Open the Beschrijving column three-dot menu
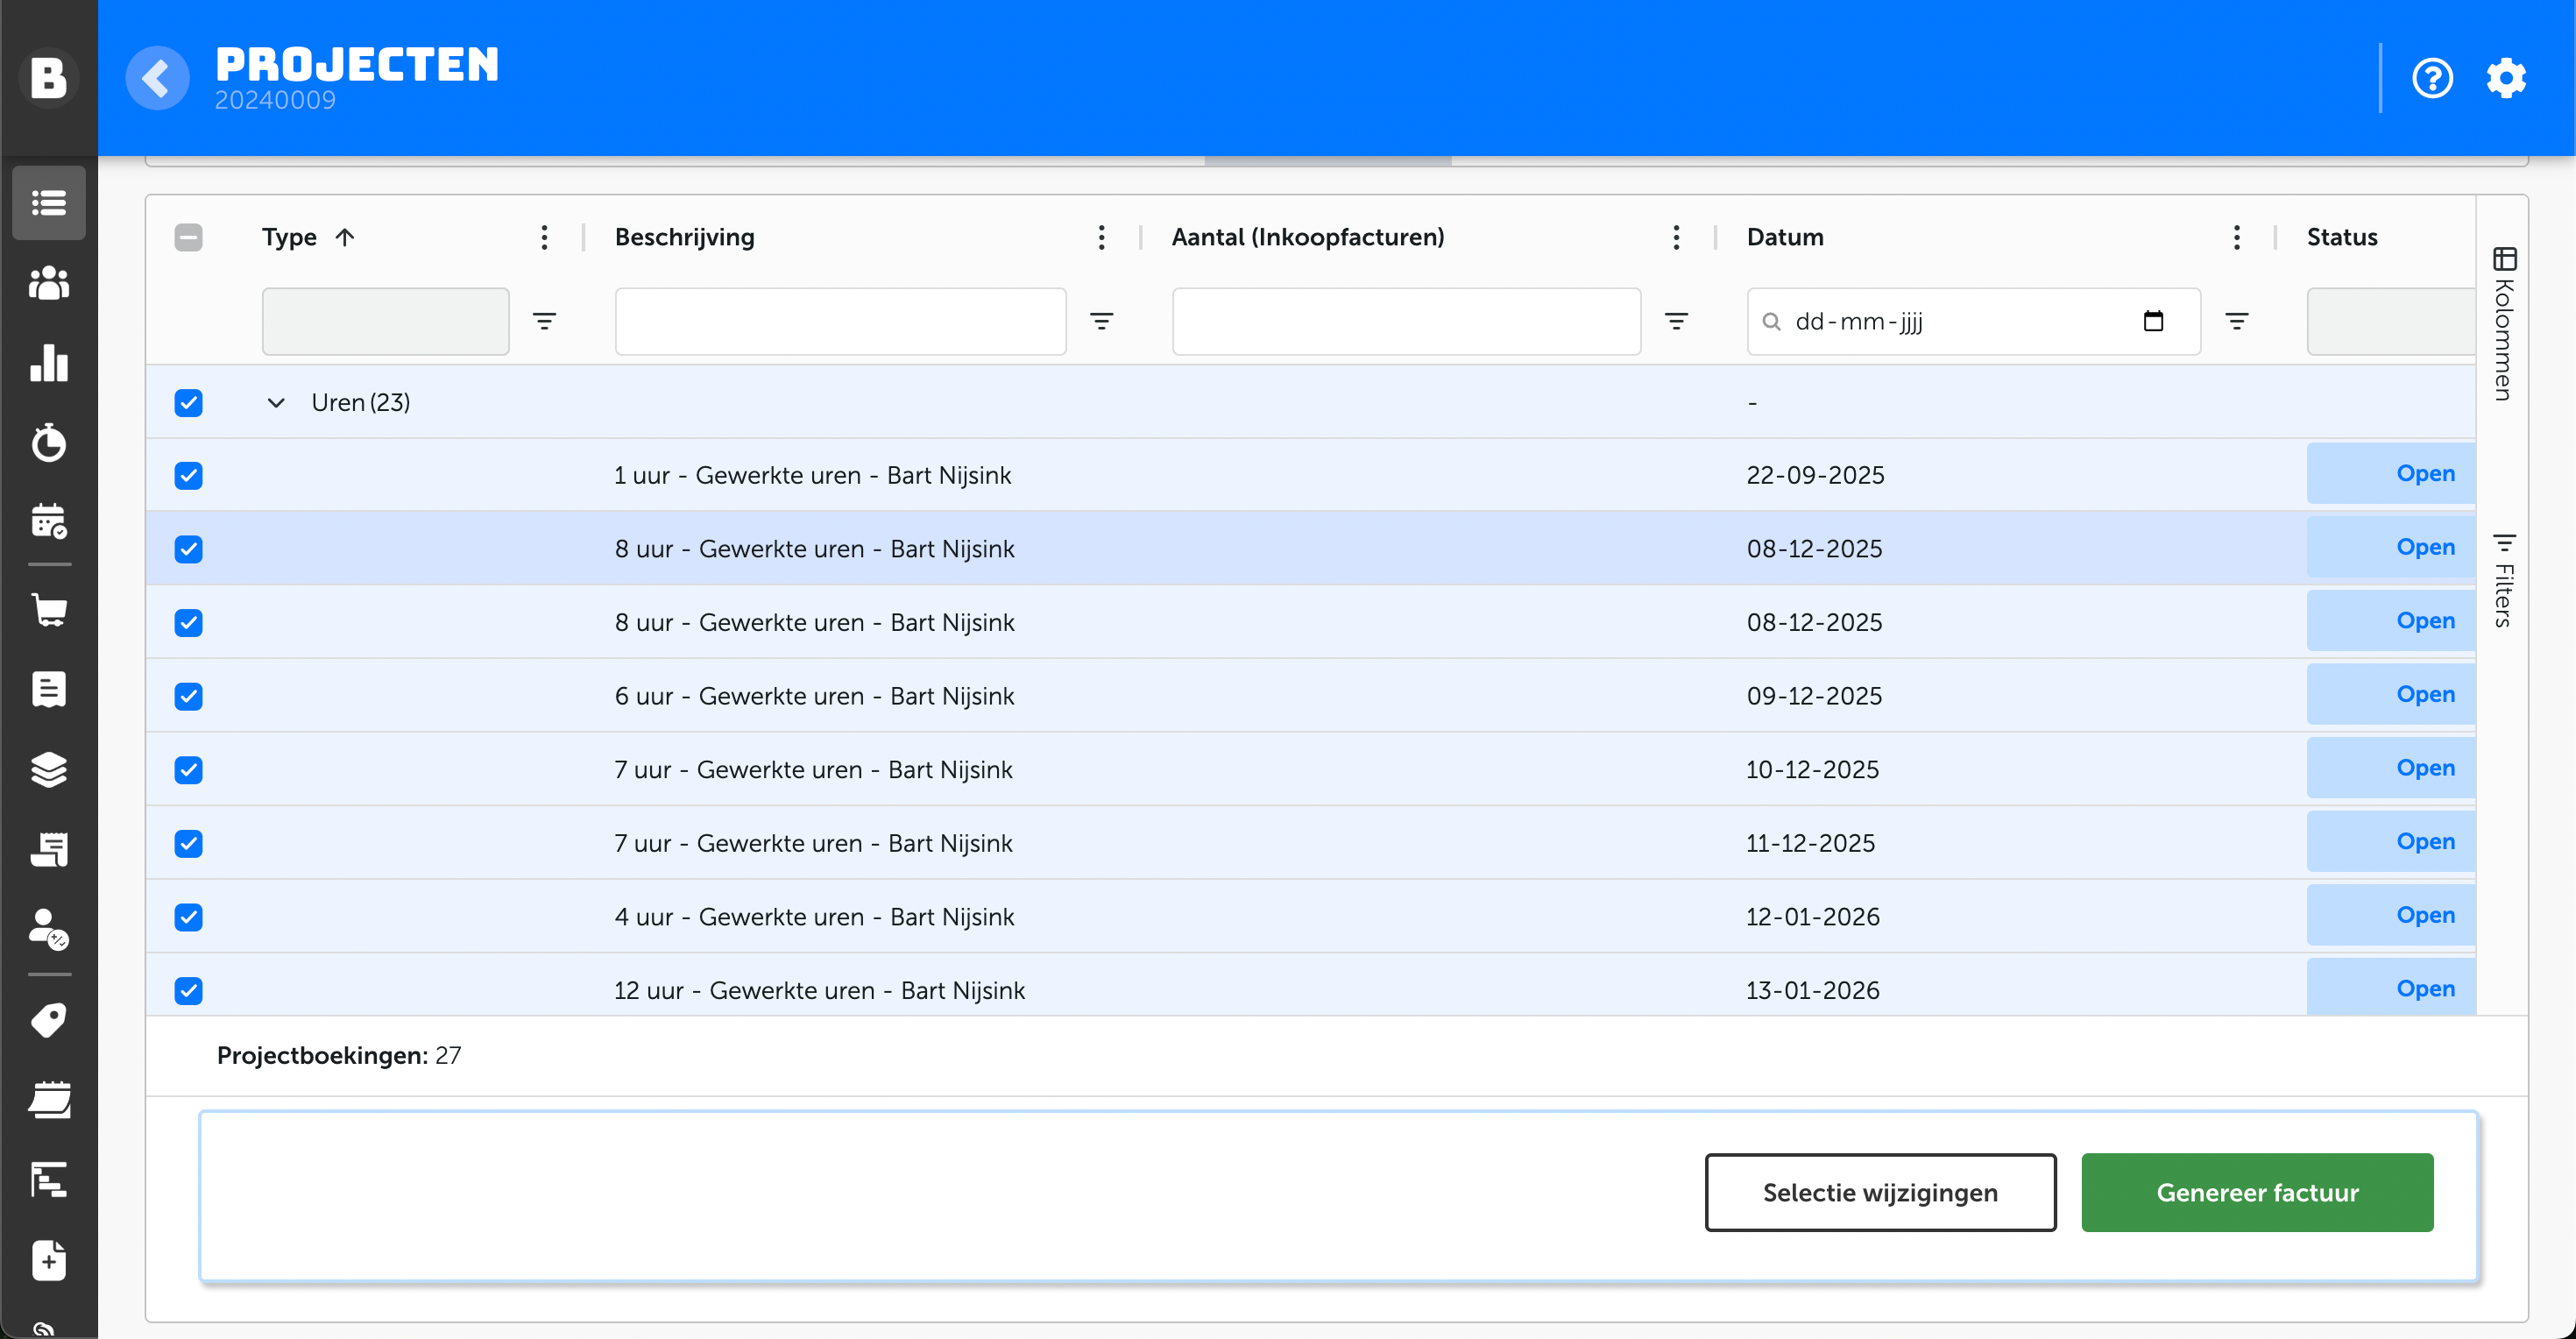Viewport: 2576px width, 1339px height. tap(1101, 237)
